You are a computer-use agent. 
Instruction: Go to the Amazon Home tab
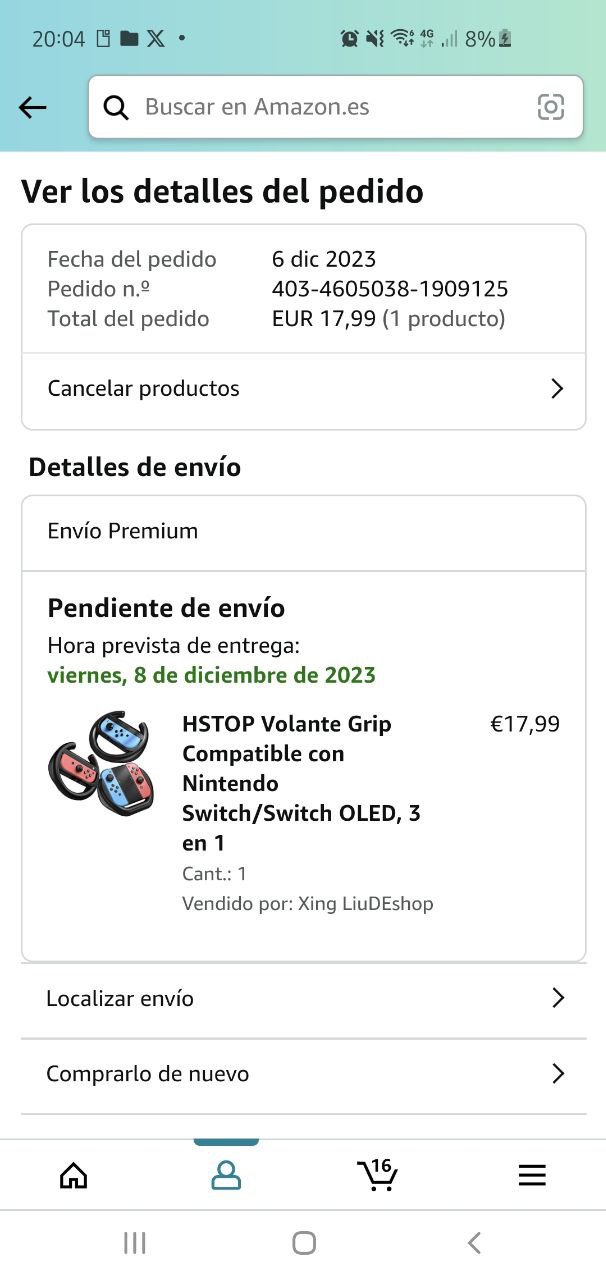pyautogui.click(x=74, y=1175)
